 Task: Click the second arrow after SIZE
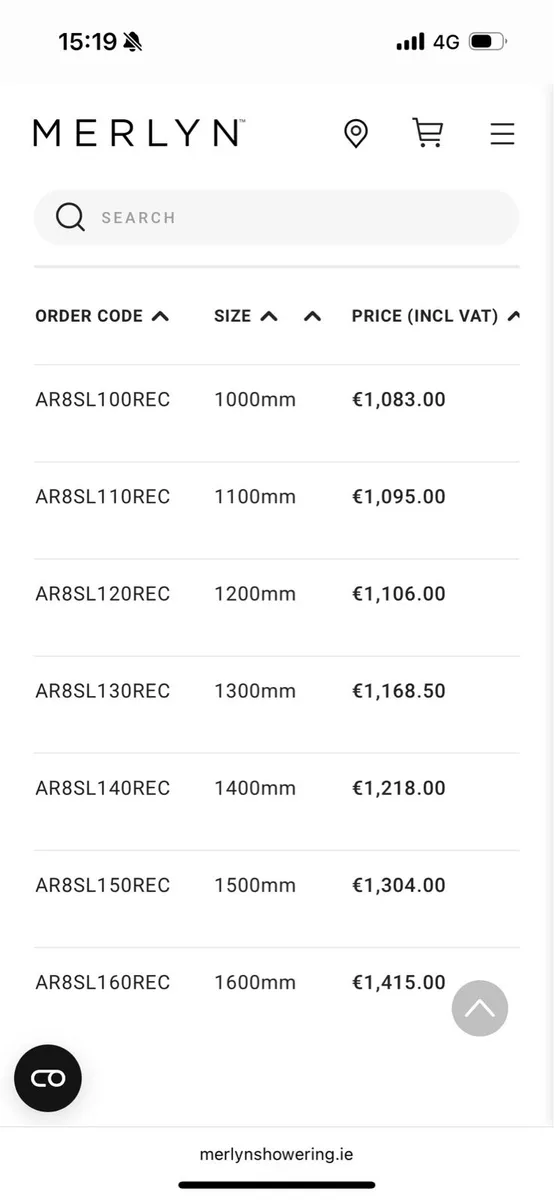tap(312, 316)
